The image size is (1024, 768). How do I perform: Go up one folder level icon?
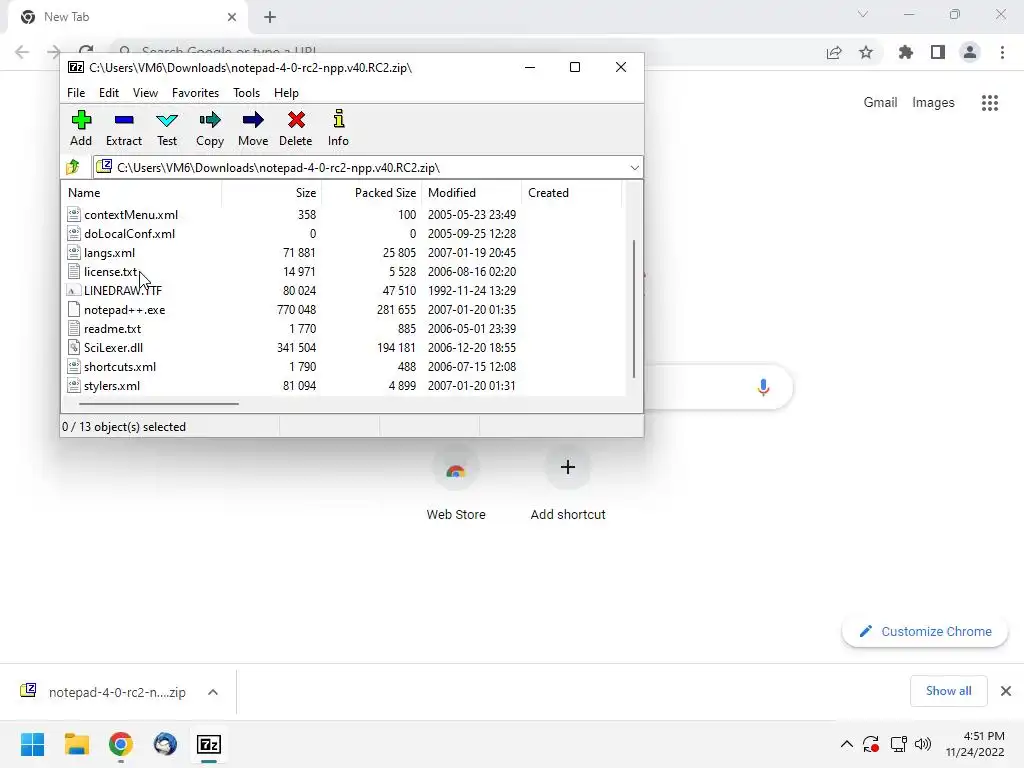tap(74, 167)
